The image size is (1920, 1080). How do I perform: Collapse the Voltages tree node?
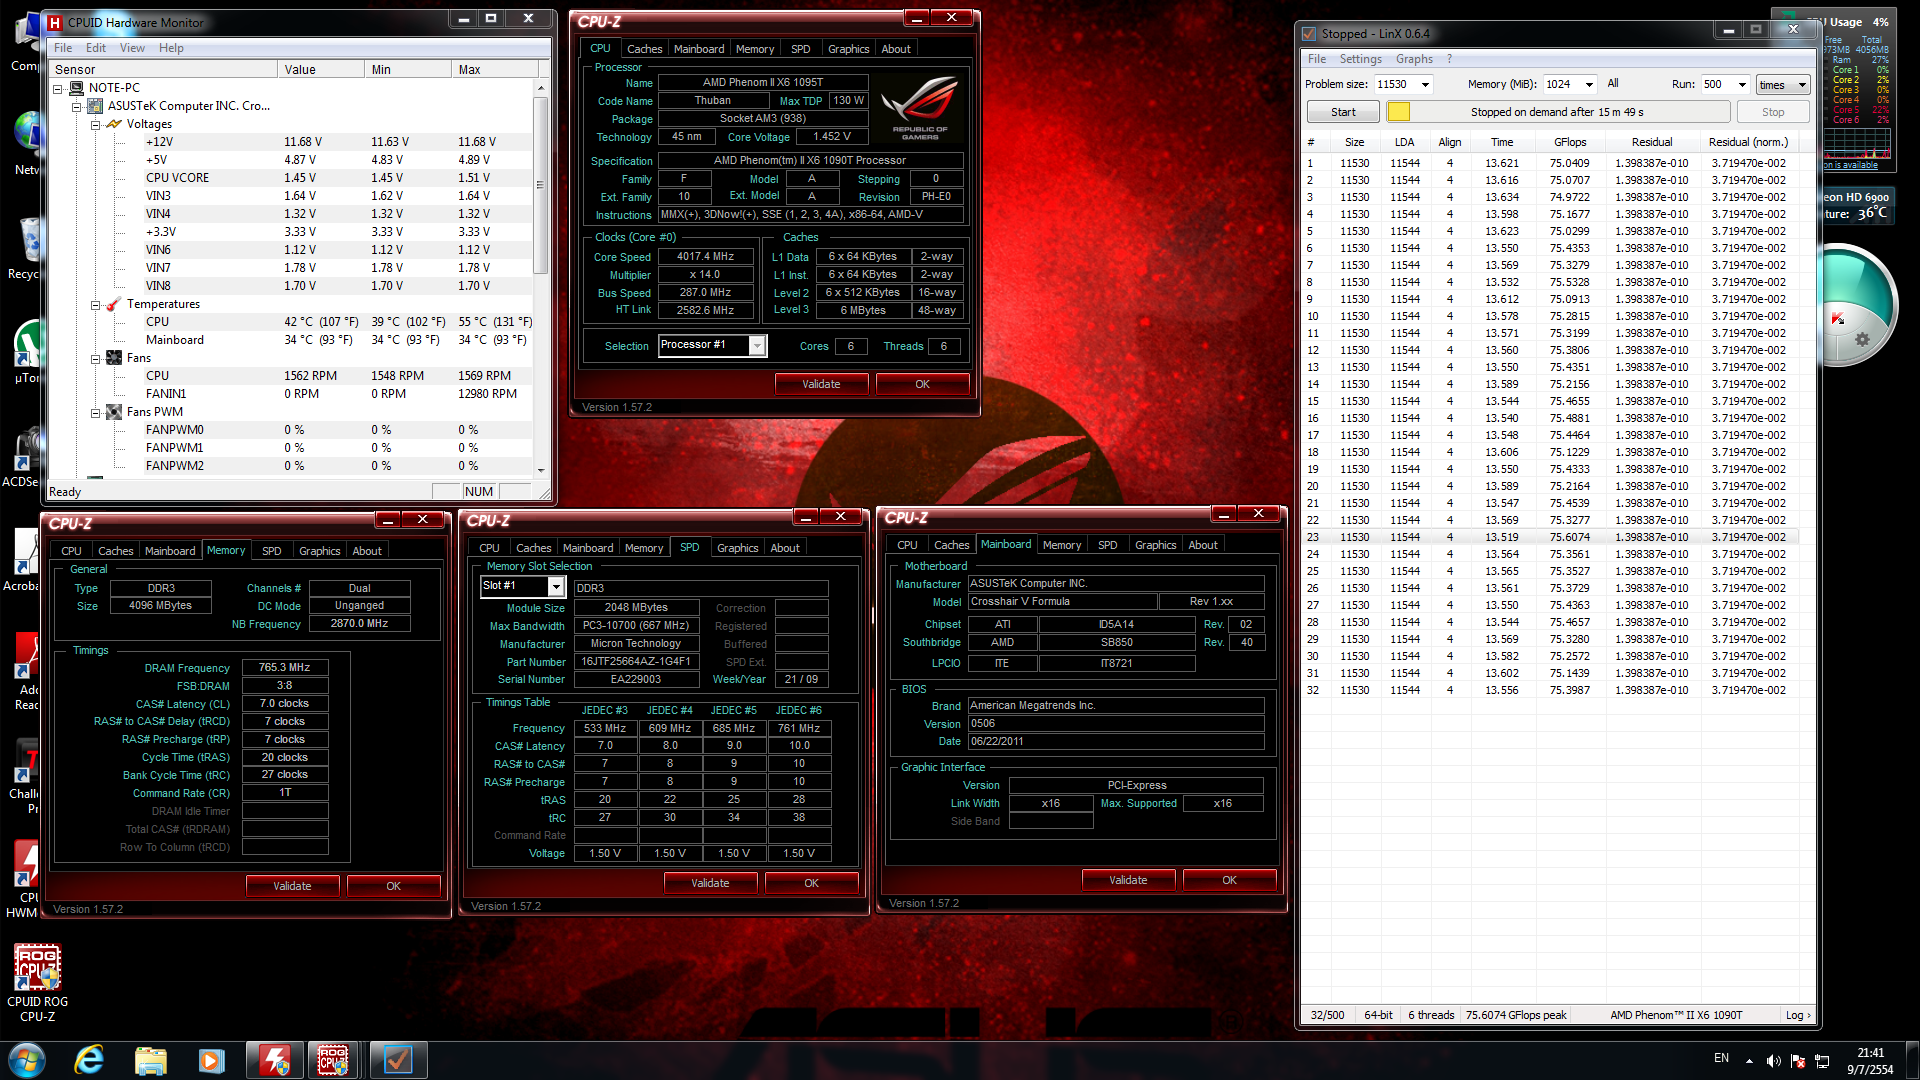(96, 125)
